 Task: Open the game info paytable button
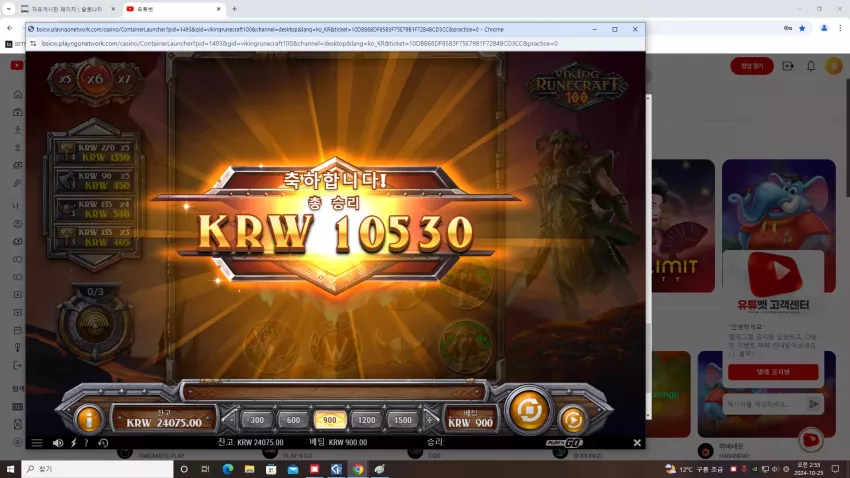pos(88,419)
